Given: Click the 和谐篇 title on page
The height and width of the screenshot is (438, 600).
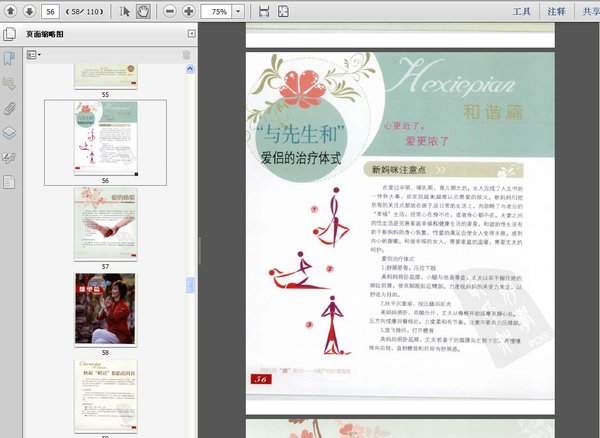Looking at the screenshot, I should click(493, 112).
